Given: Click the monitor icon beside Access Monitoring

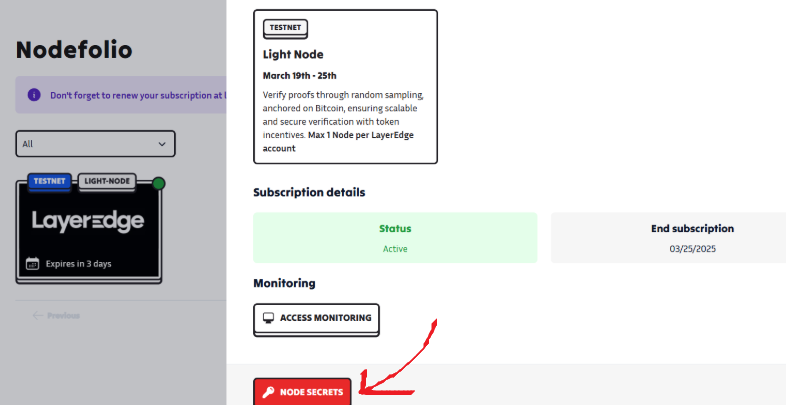Looking at the screenshot, I should coord(269,318).
